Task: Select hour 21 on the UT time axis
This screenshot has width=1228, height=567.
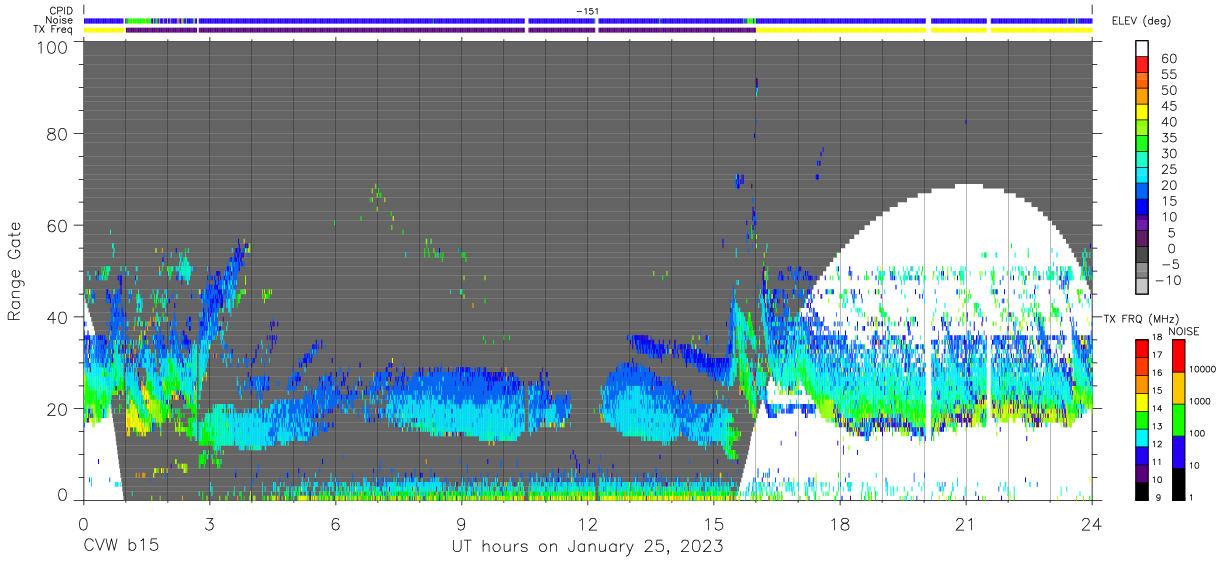Action: point(966,523)
